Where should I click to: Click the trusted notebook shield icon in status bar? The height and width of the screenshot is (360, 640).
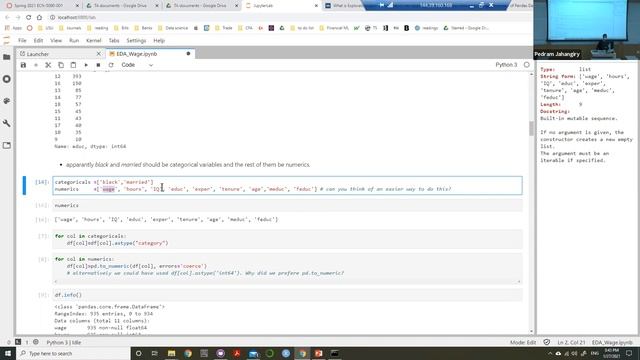pyautogui.click(x=547, y=342)
